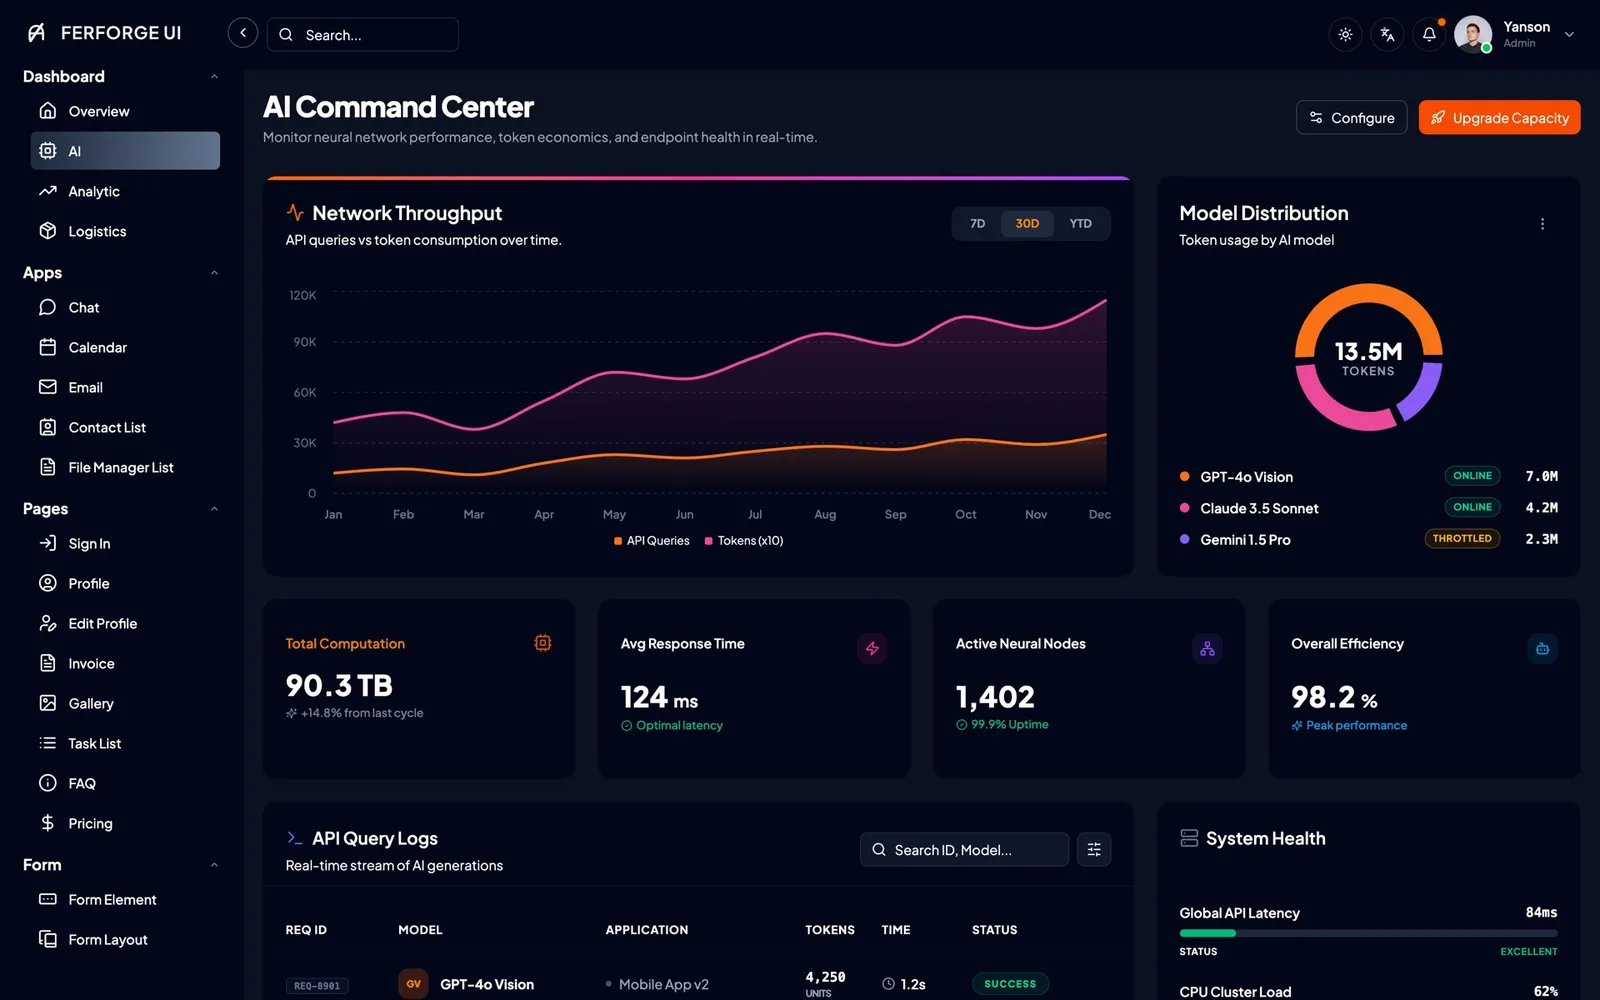The width and height of the screenshot is (1600, 1000).
Task: Click the Active Neural Nodes network icon
Action: point(1207,648)
